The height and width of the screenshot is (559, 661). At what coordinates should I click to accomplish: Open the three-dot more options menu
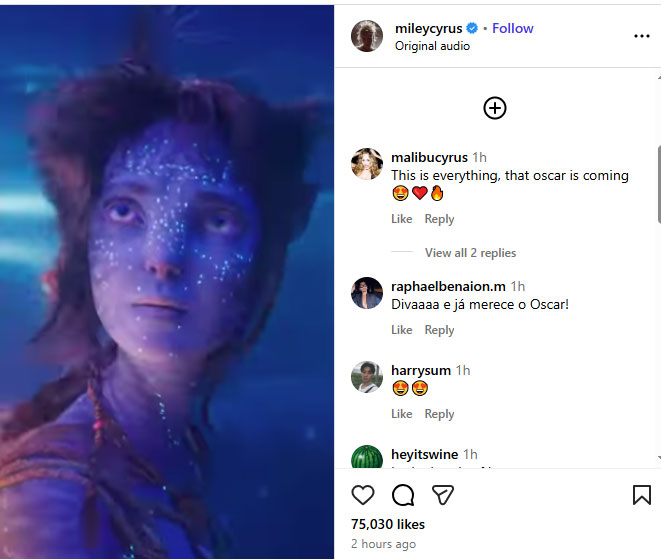coord(642,36)
